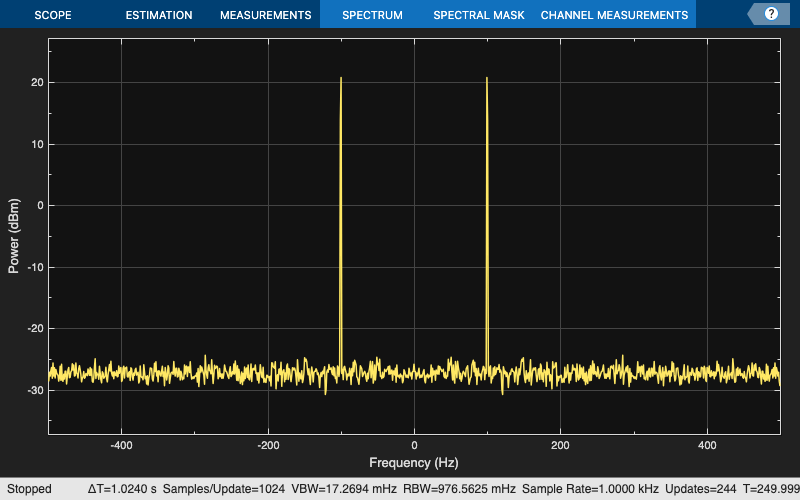Click the 0 dBm power tick label
Screen dimensions: 800x500
pos(40,206)
